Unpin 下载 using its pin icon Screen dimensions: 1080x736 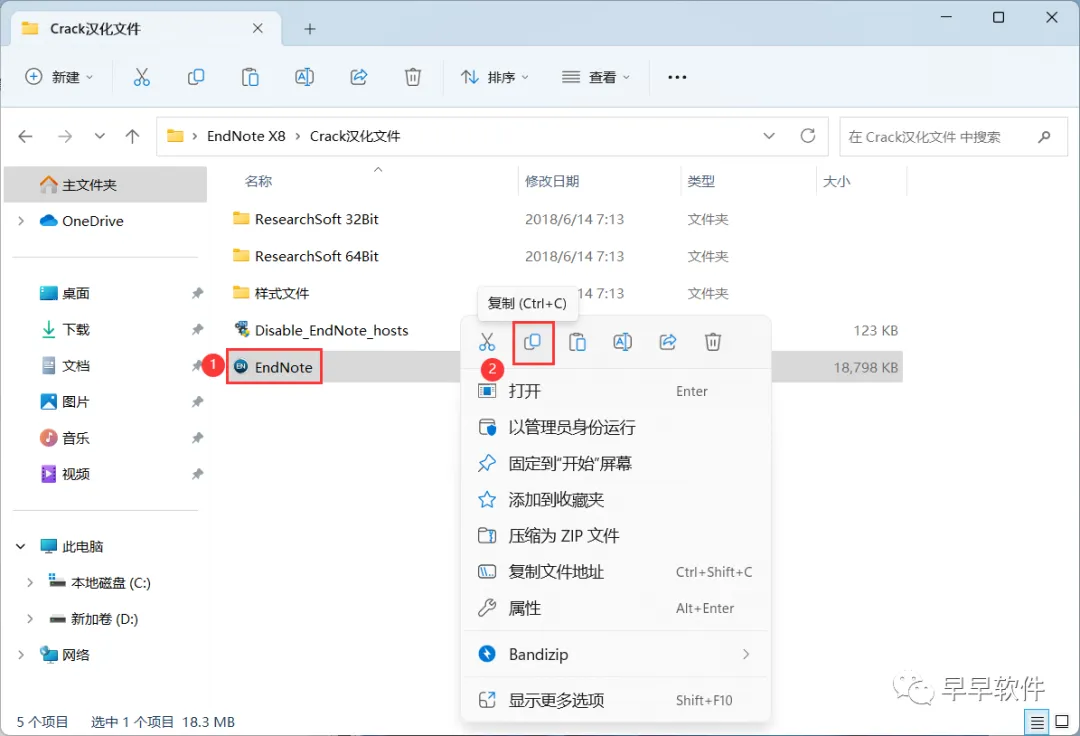197,329
